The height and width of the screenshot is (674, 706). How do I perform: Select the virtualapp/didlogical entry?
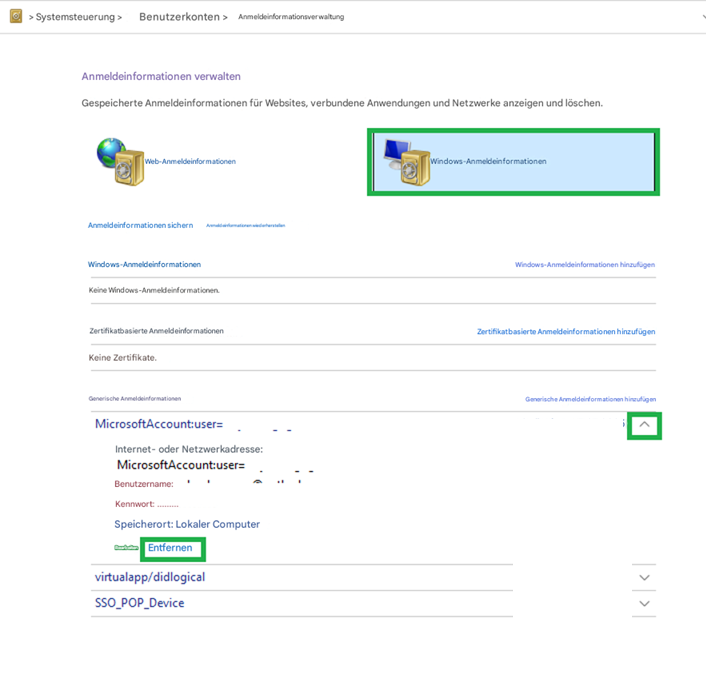coord(150,577)
